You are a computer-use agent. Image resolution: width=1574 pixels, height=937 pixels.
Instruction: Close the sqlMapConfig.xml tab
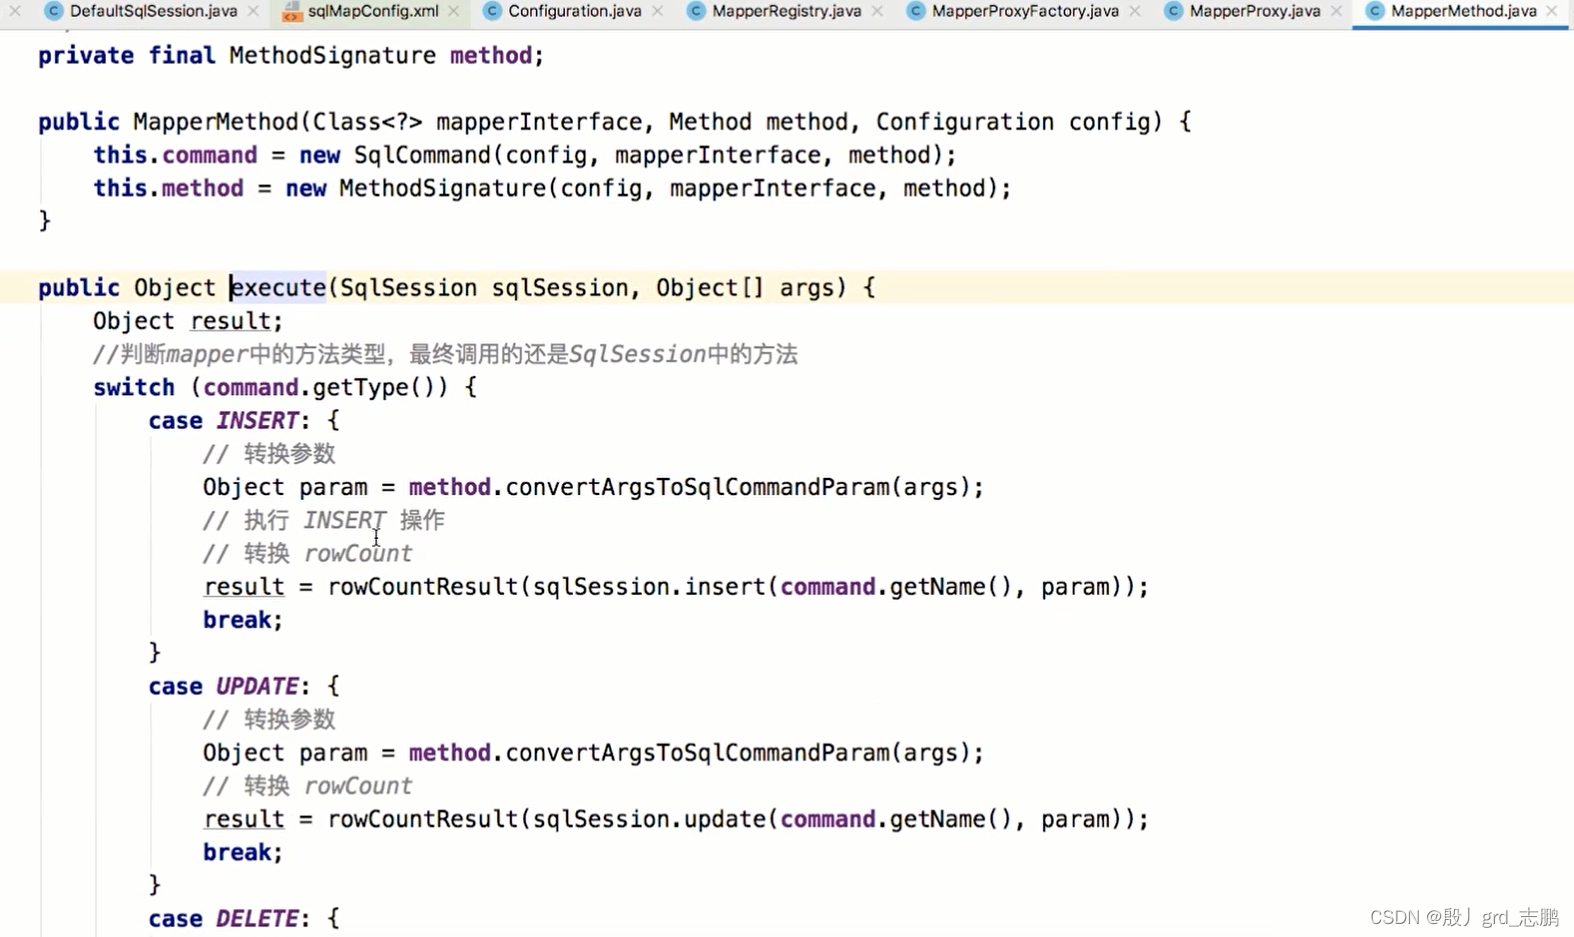click(454, 11)
